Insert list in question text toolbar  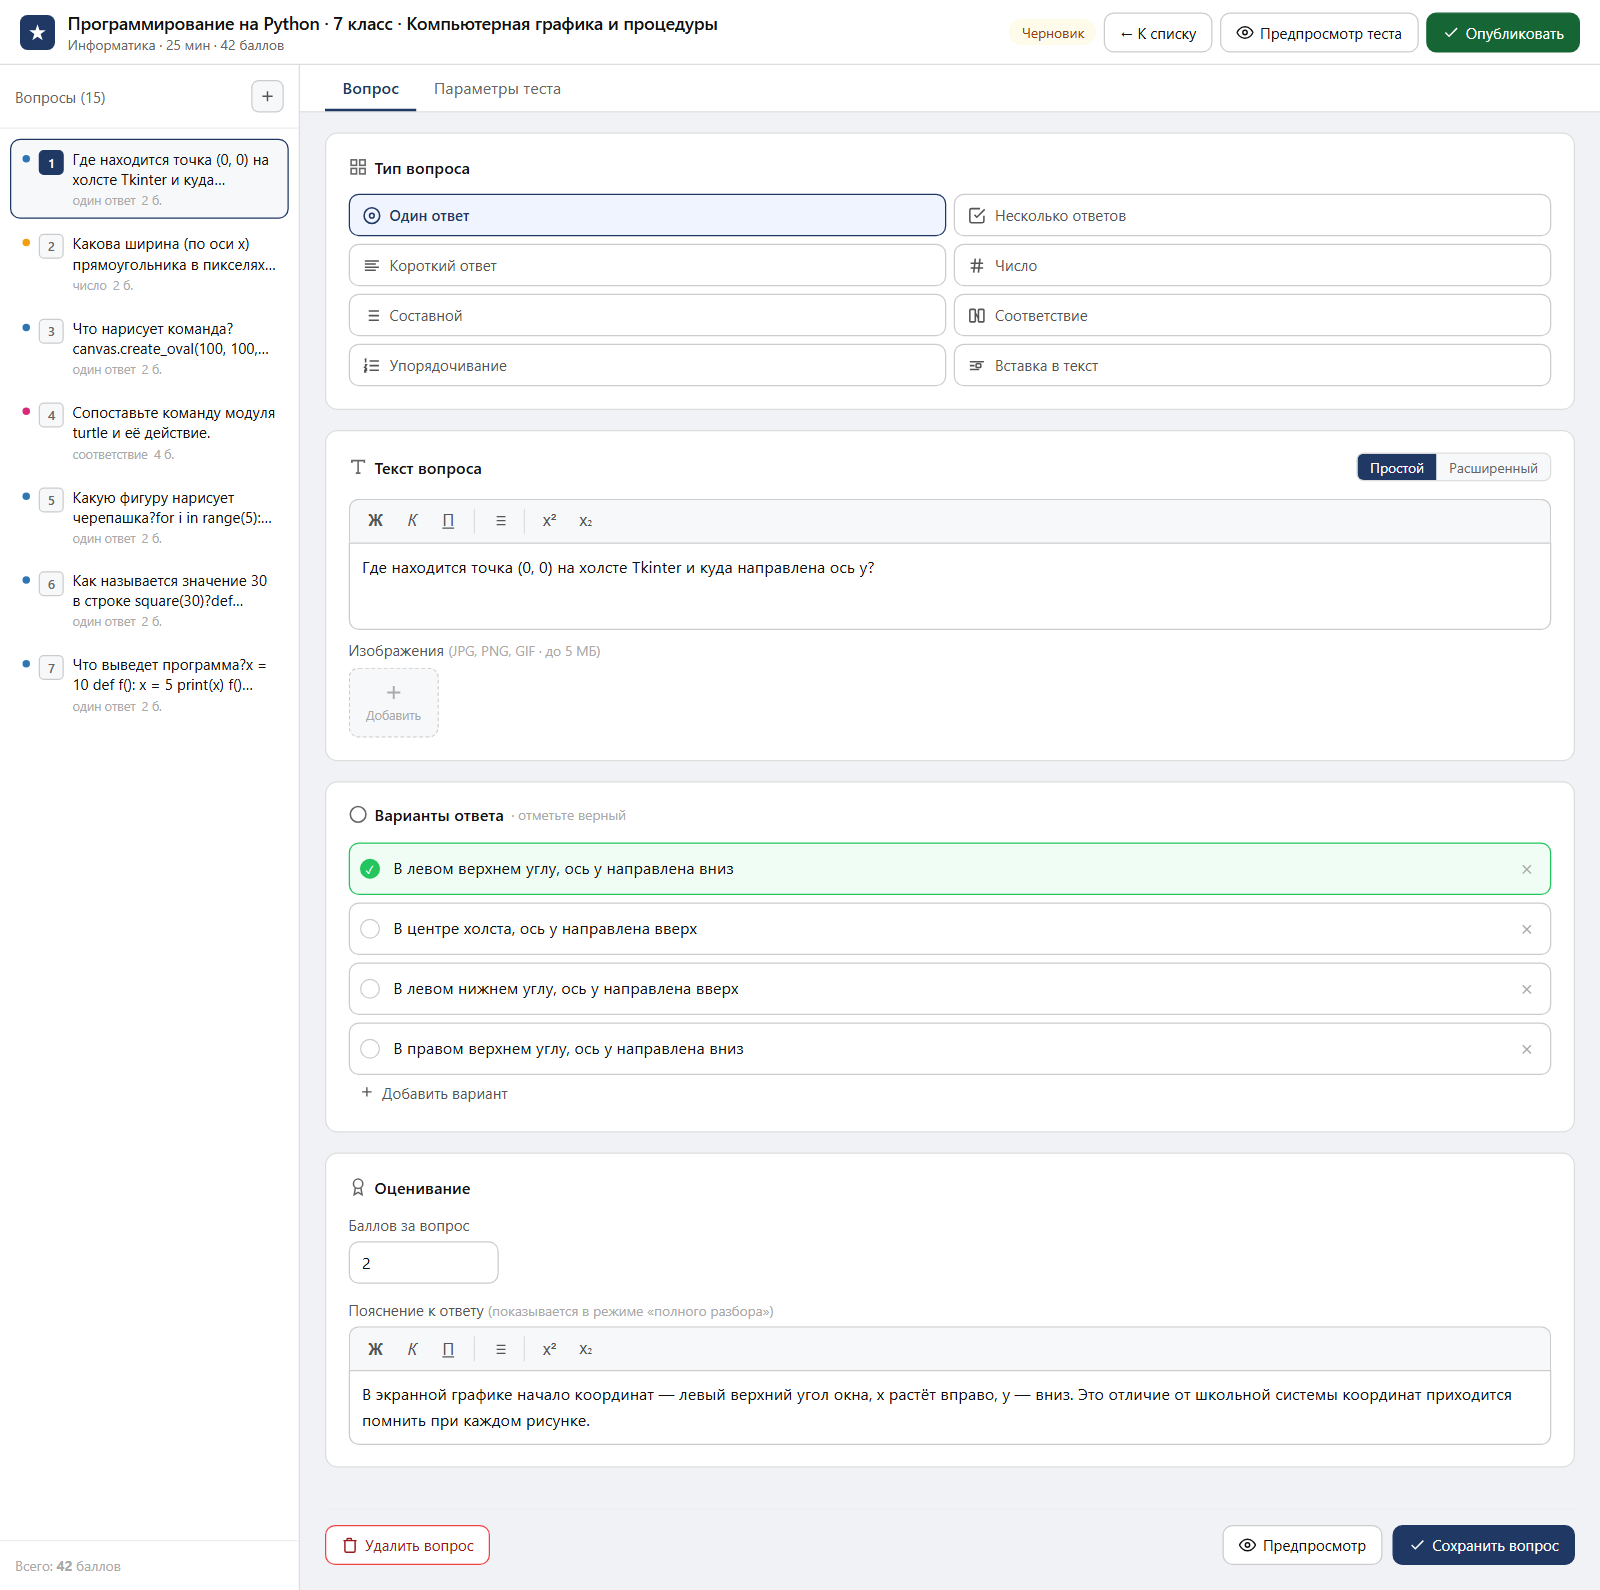coord(501,521)
